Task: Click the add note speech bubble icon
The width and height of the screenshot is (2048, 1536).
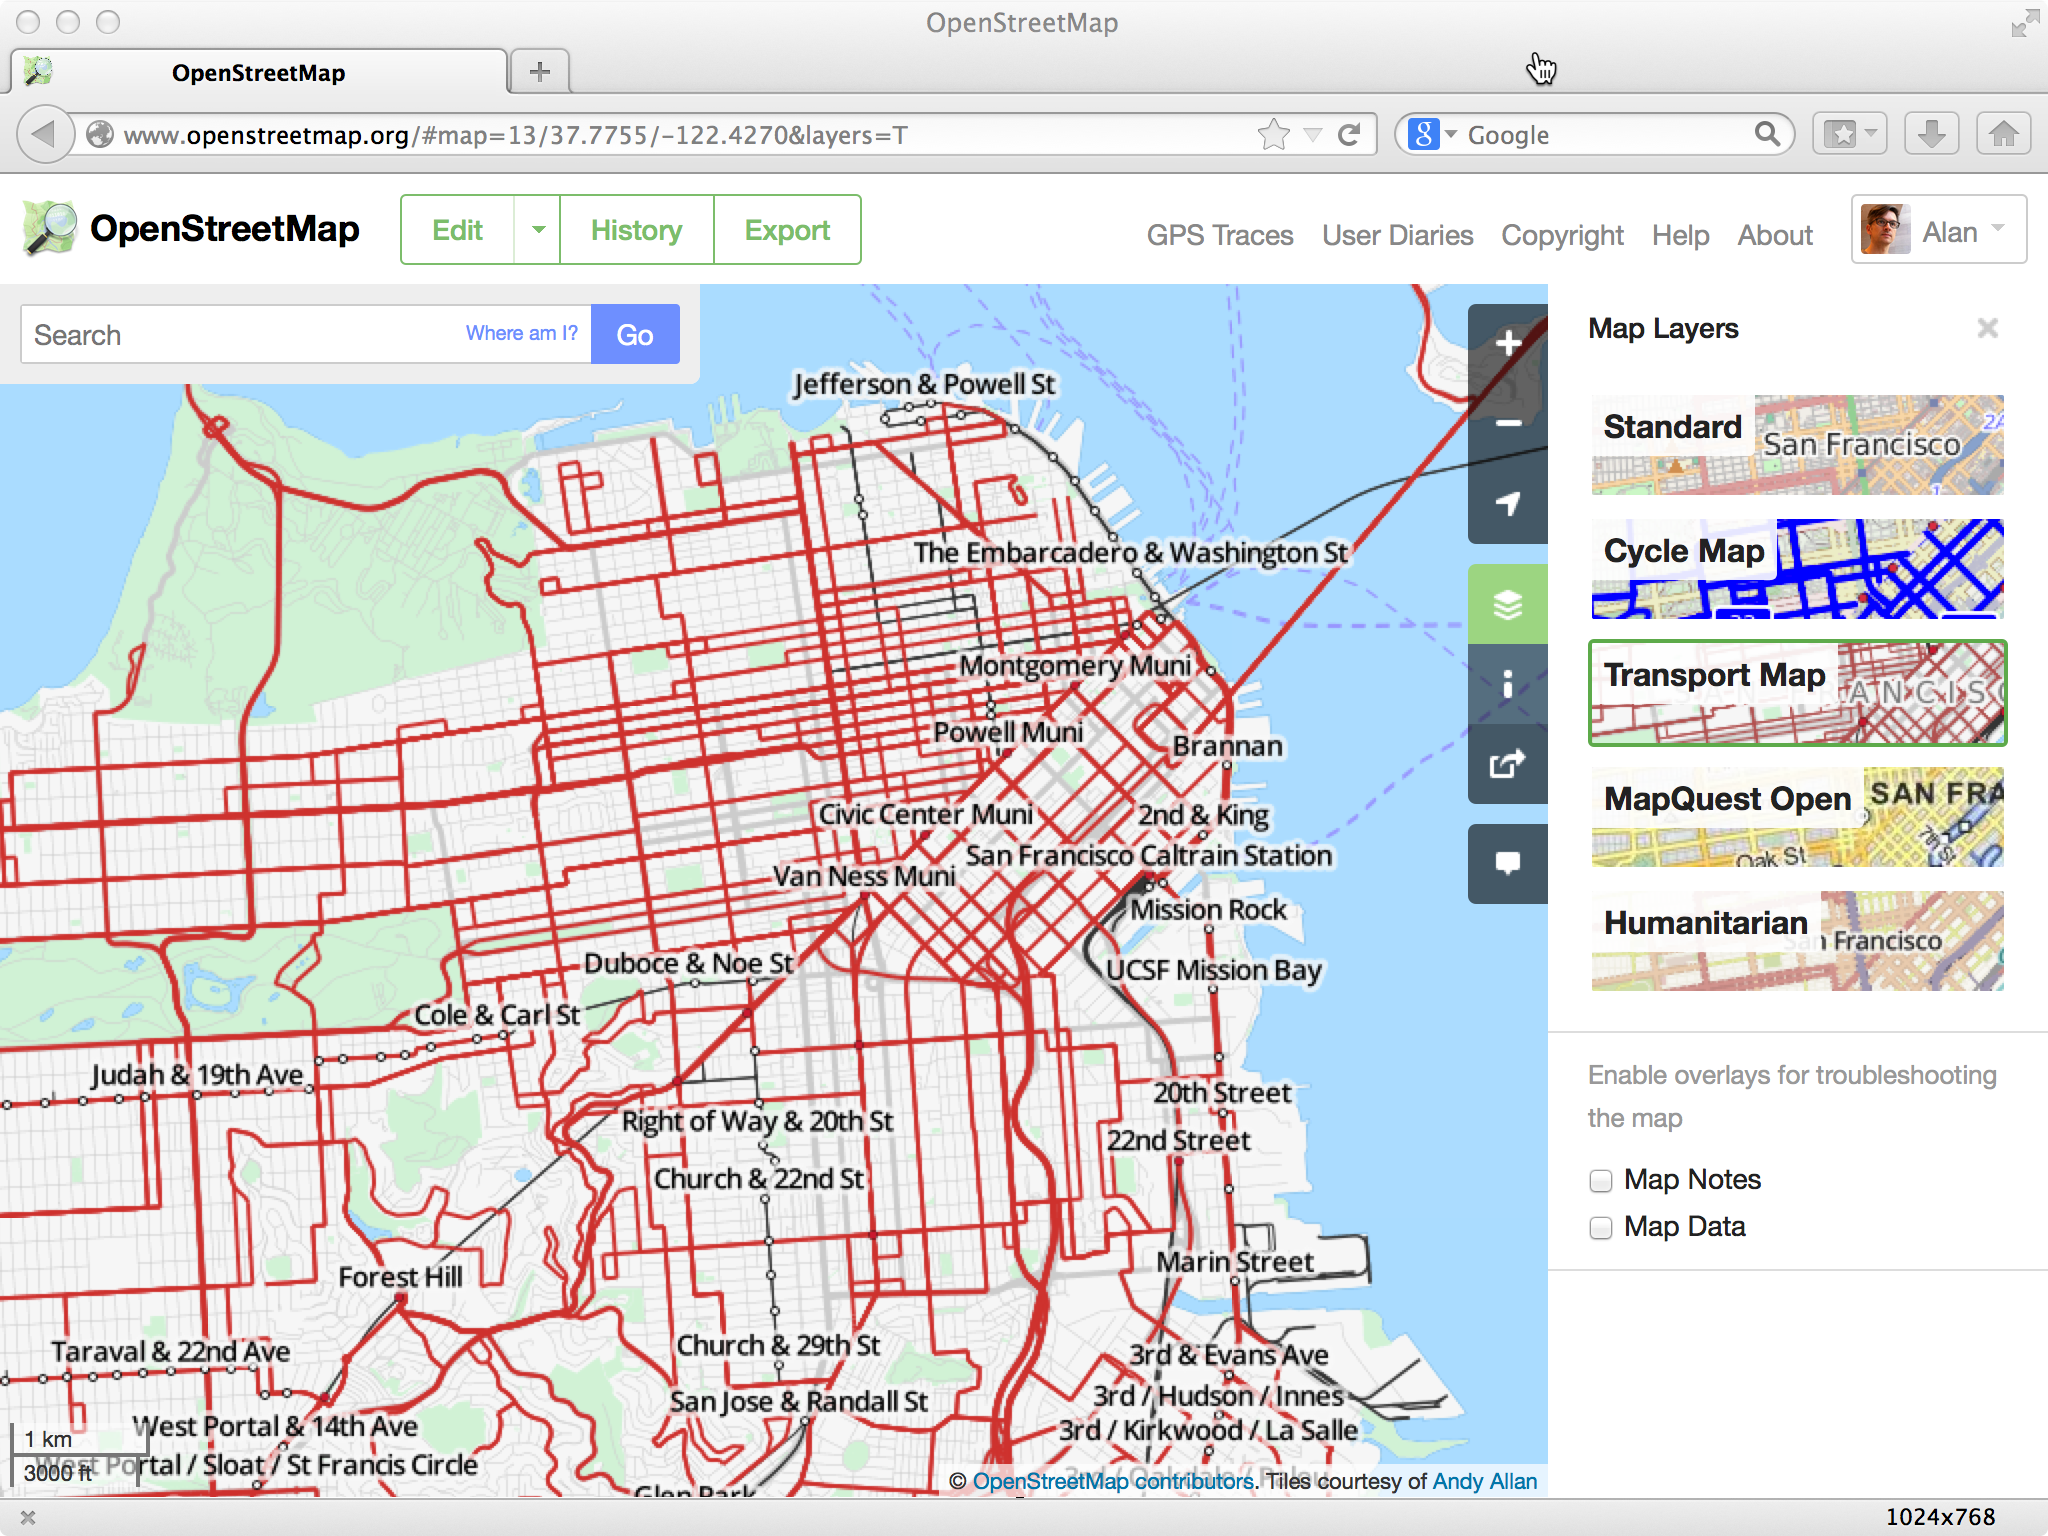Action: pos(1508,863)
